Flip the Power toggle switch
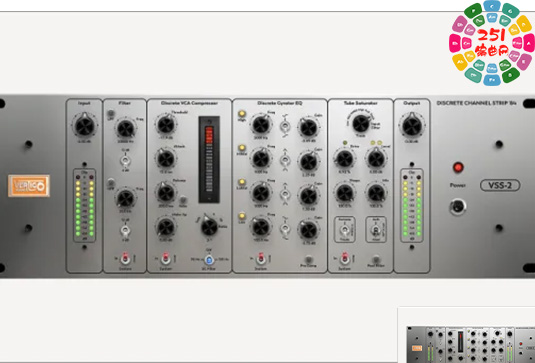Viewport: 535px width, 363px height. tap(458, 207)
